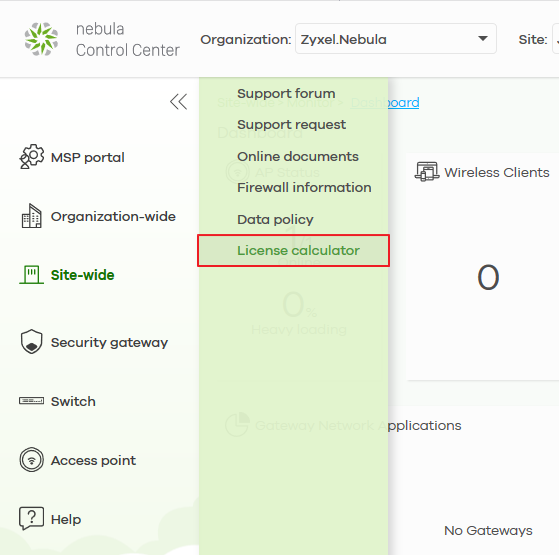
Task: Open the Site selector field
Action: tap(555, 39)
